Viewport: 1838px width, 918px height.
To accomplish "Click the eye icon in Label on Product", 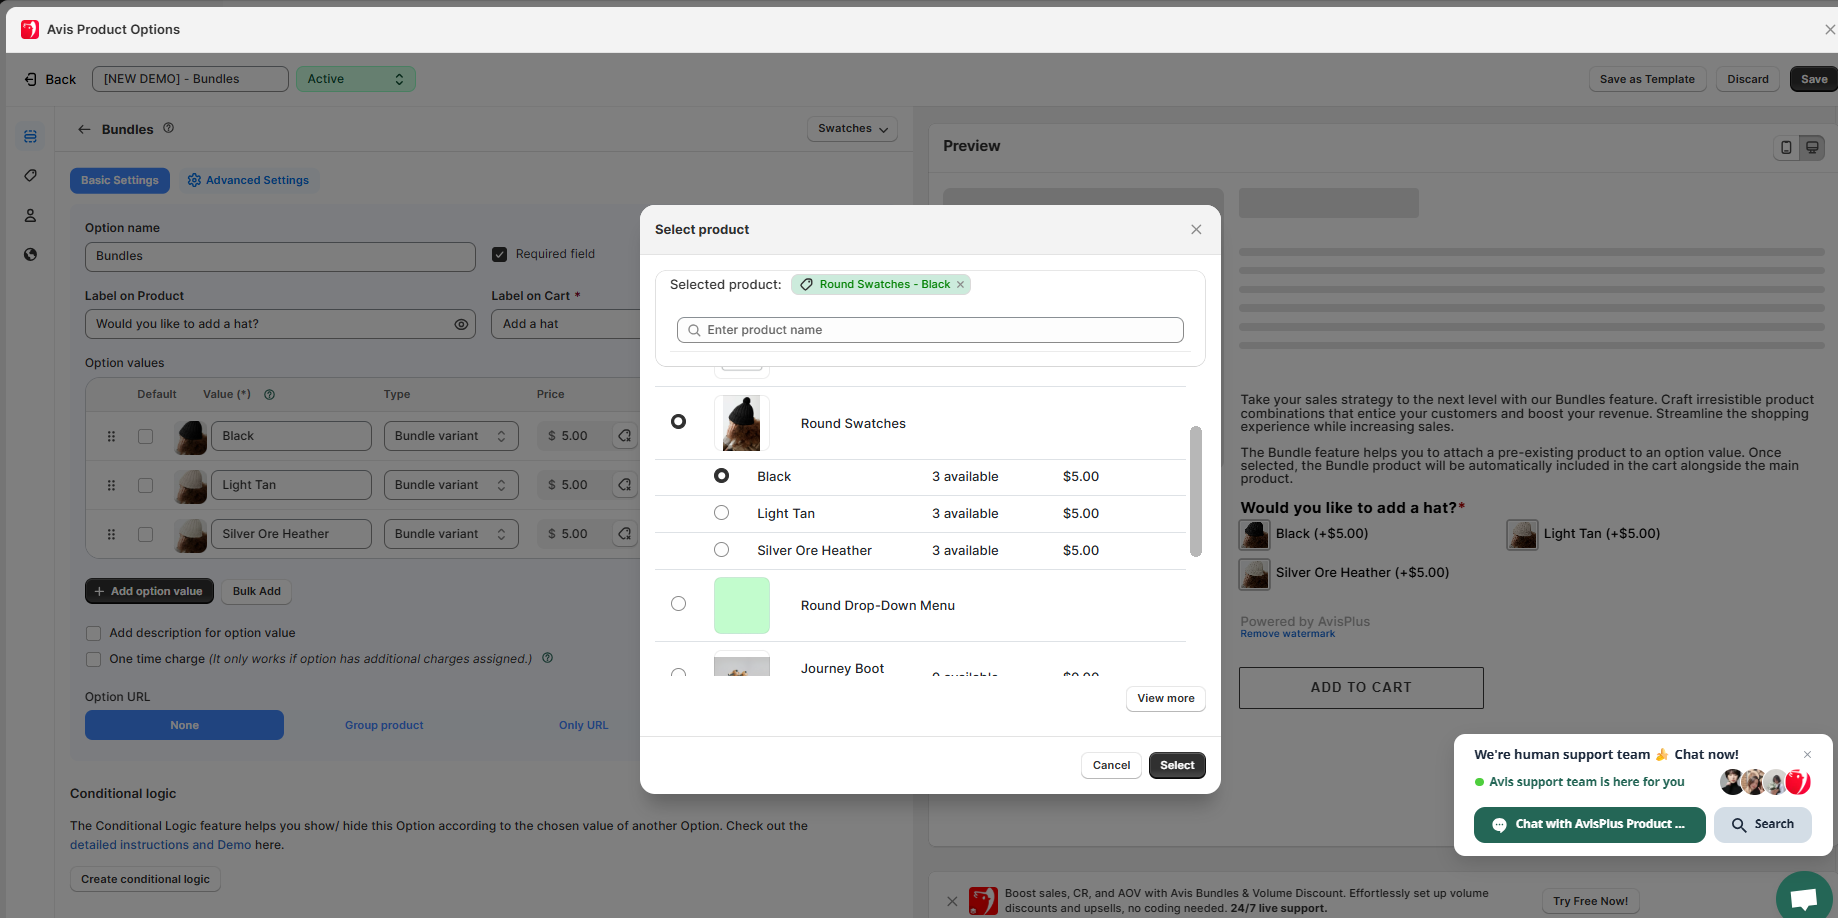I will tap(461, 324).
